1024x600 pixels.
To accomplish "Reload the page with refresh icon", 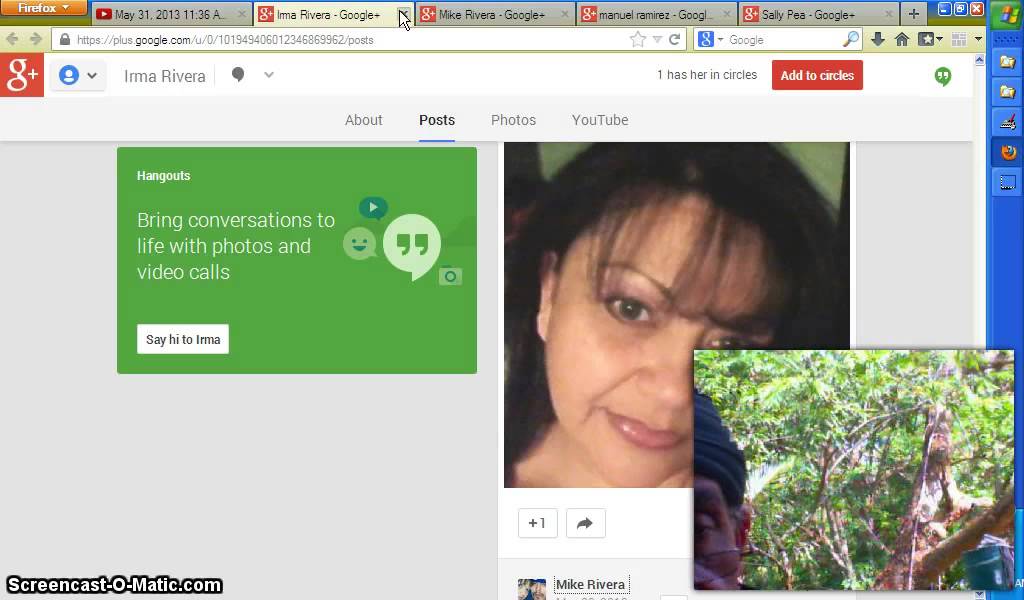I will [675, 40].
